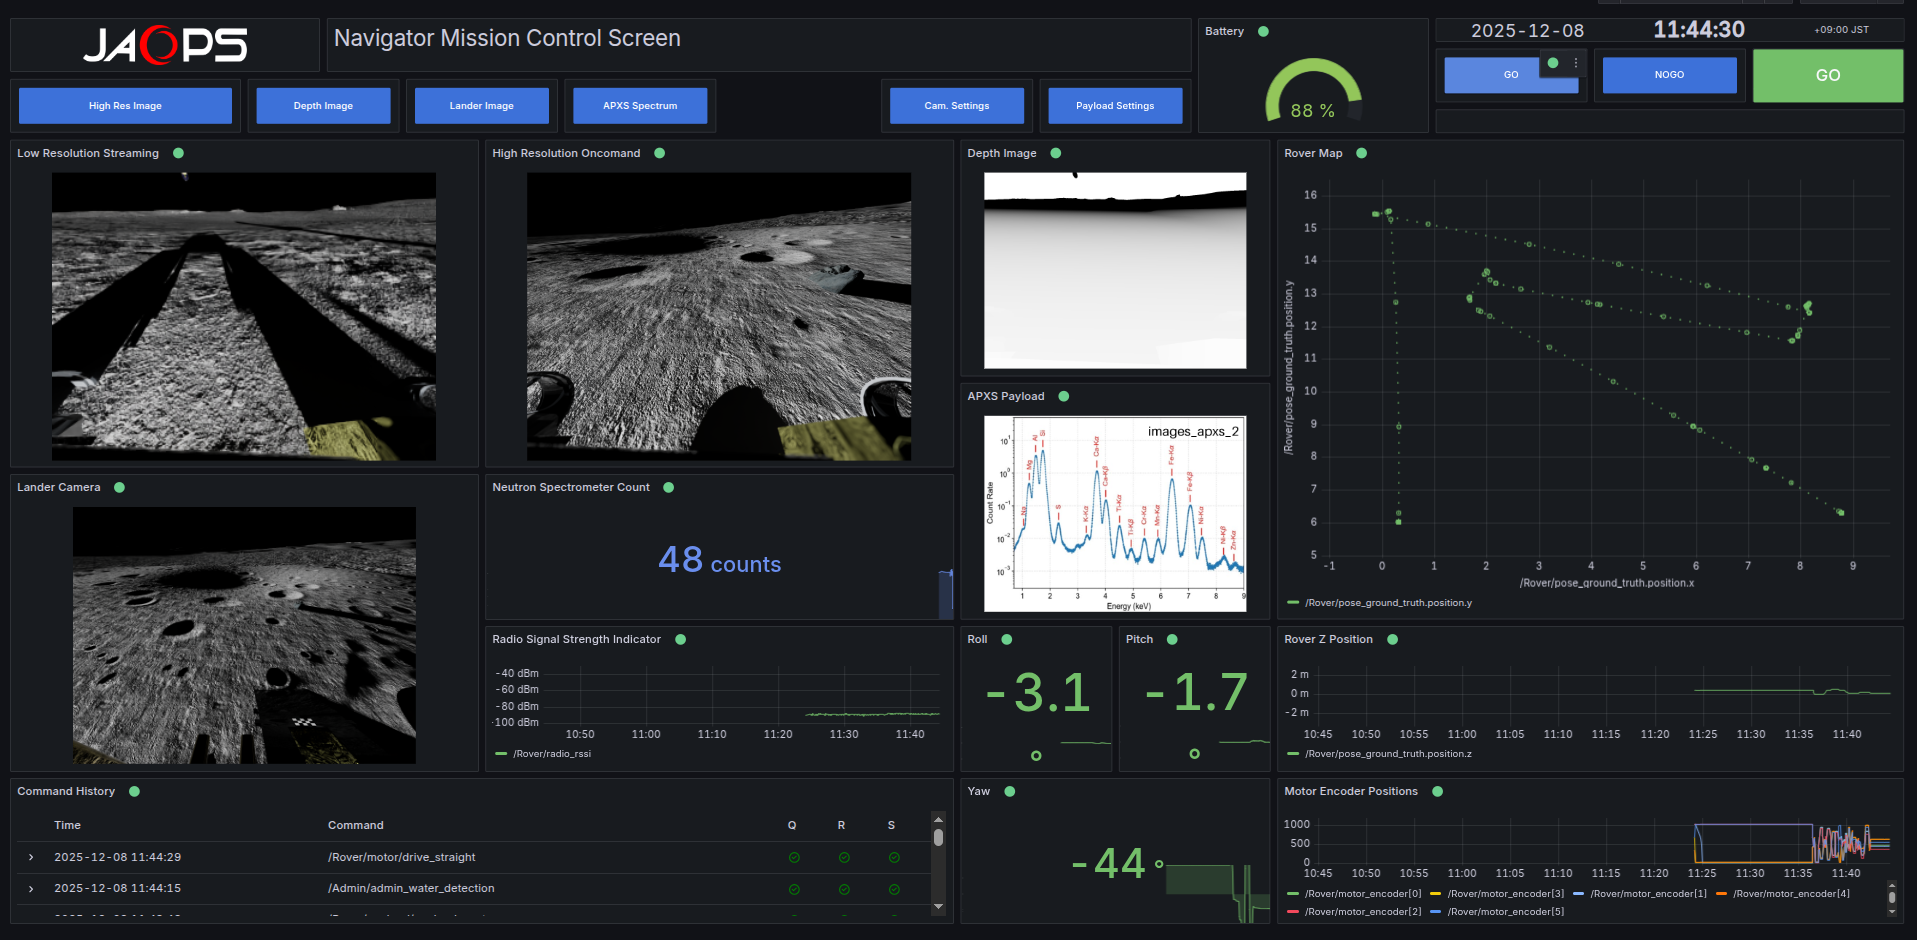The height and width of the screenshot is (940, 1917).
Task: Open the APXS Spectrum button
Action: pyautogui.click(x=640, y=106)
